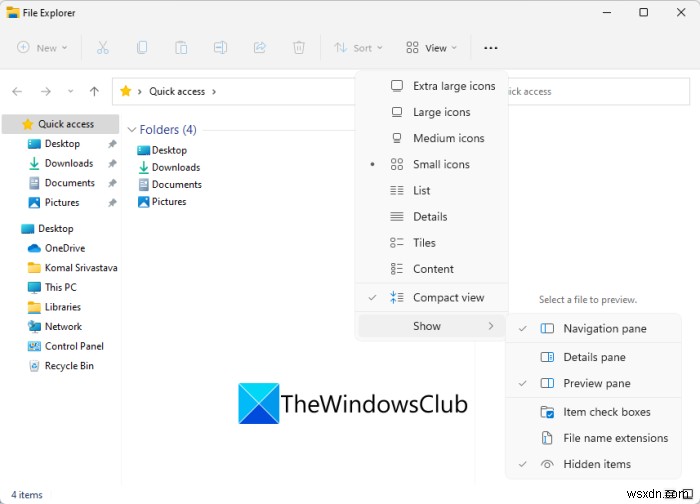Image resolution: width=700 pixels, height=504 pixels.
Task: Click Desktop icon in Folders list
Action: (143, 150)
